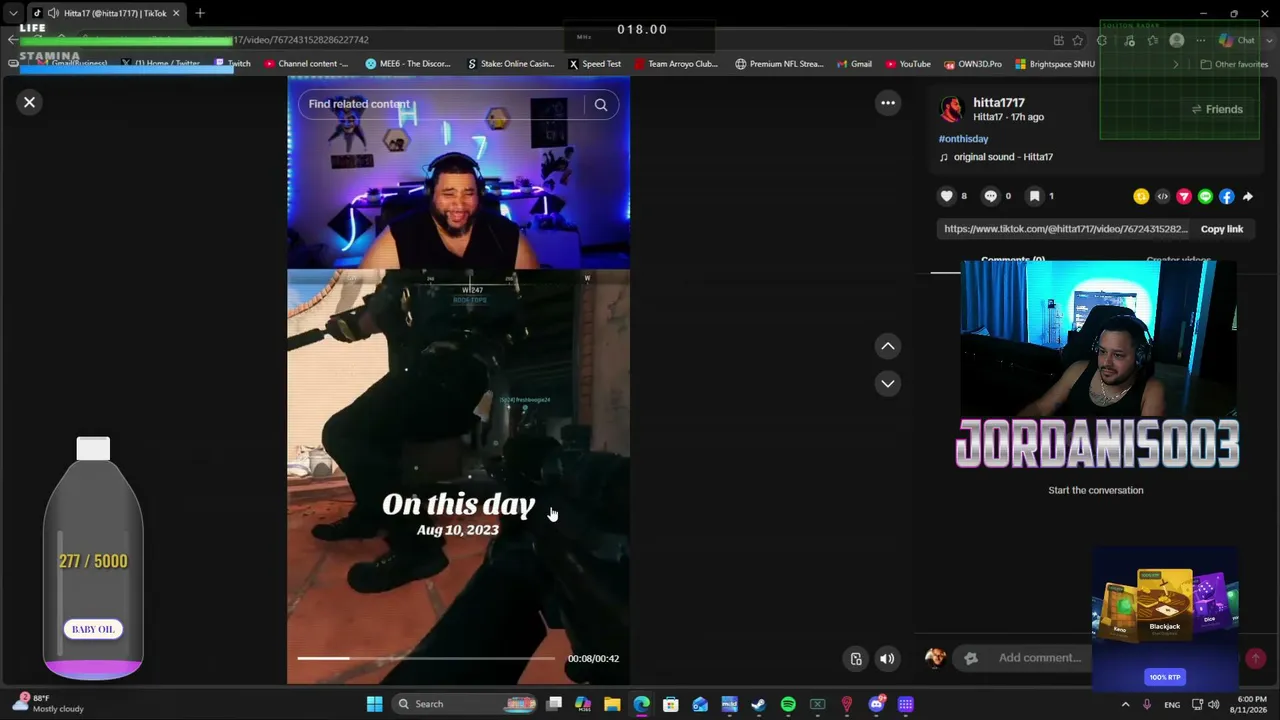Go to the previous video with up chevron
Screen dimensions: 1280x720
887,346
